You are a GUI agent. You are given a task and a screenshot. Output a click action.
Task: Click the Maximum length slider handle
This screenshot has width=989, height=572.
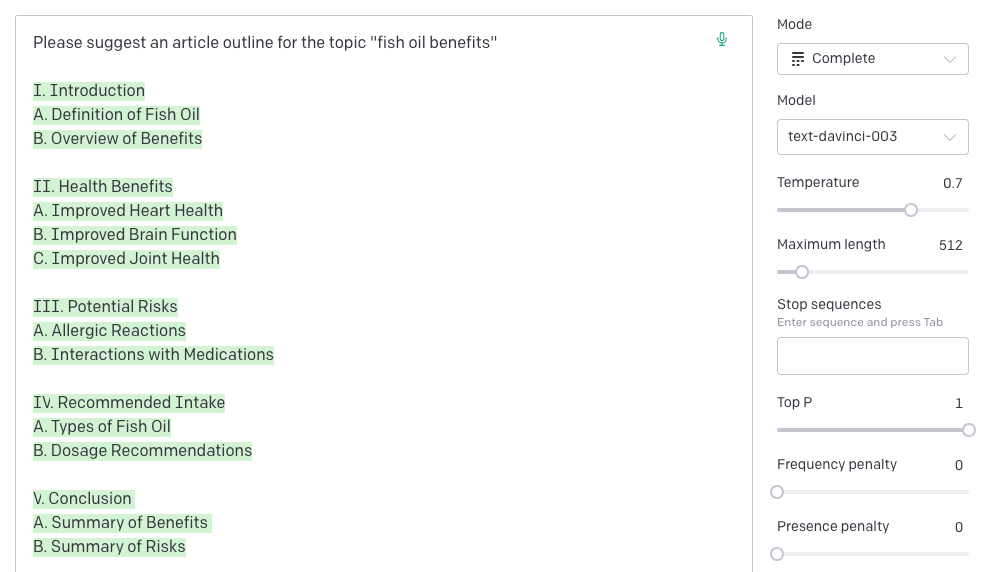click(801, 272)
